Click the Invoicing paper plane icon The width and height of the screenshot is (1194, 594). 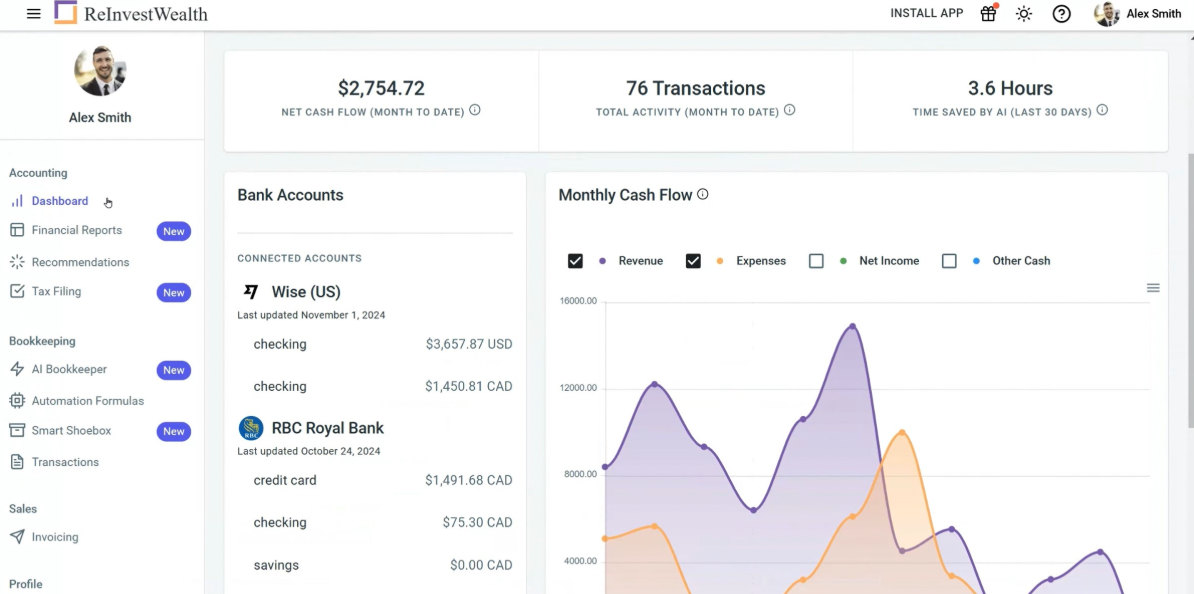click(x=17, y=537)
